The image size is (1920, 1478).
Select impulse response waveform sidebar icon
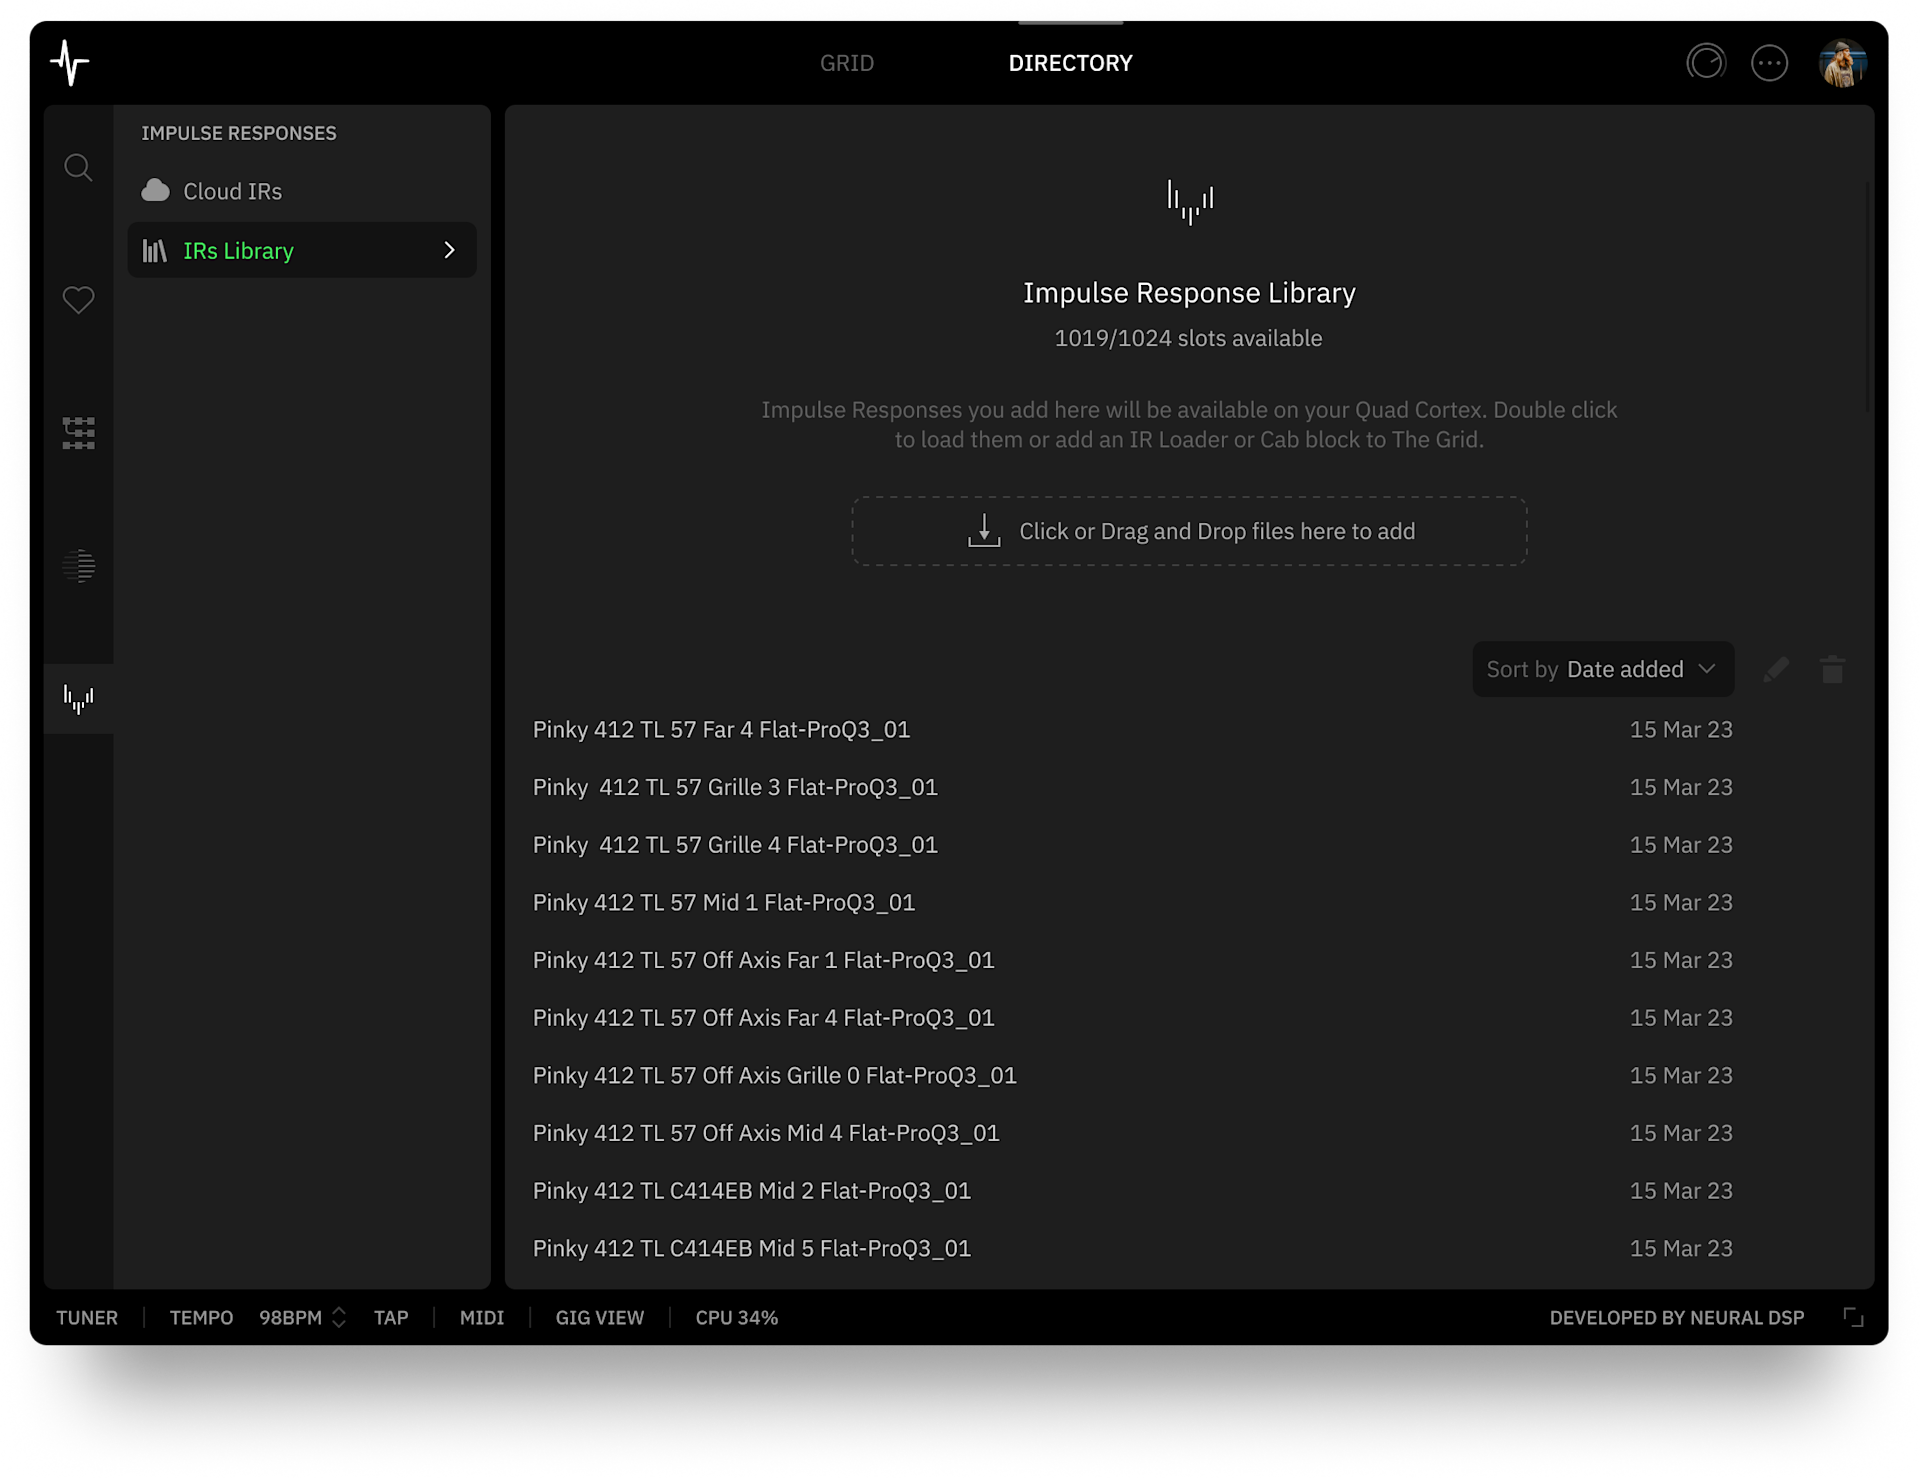point(78,698)
